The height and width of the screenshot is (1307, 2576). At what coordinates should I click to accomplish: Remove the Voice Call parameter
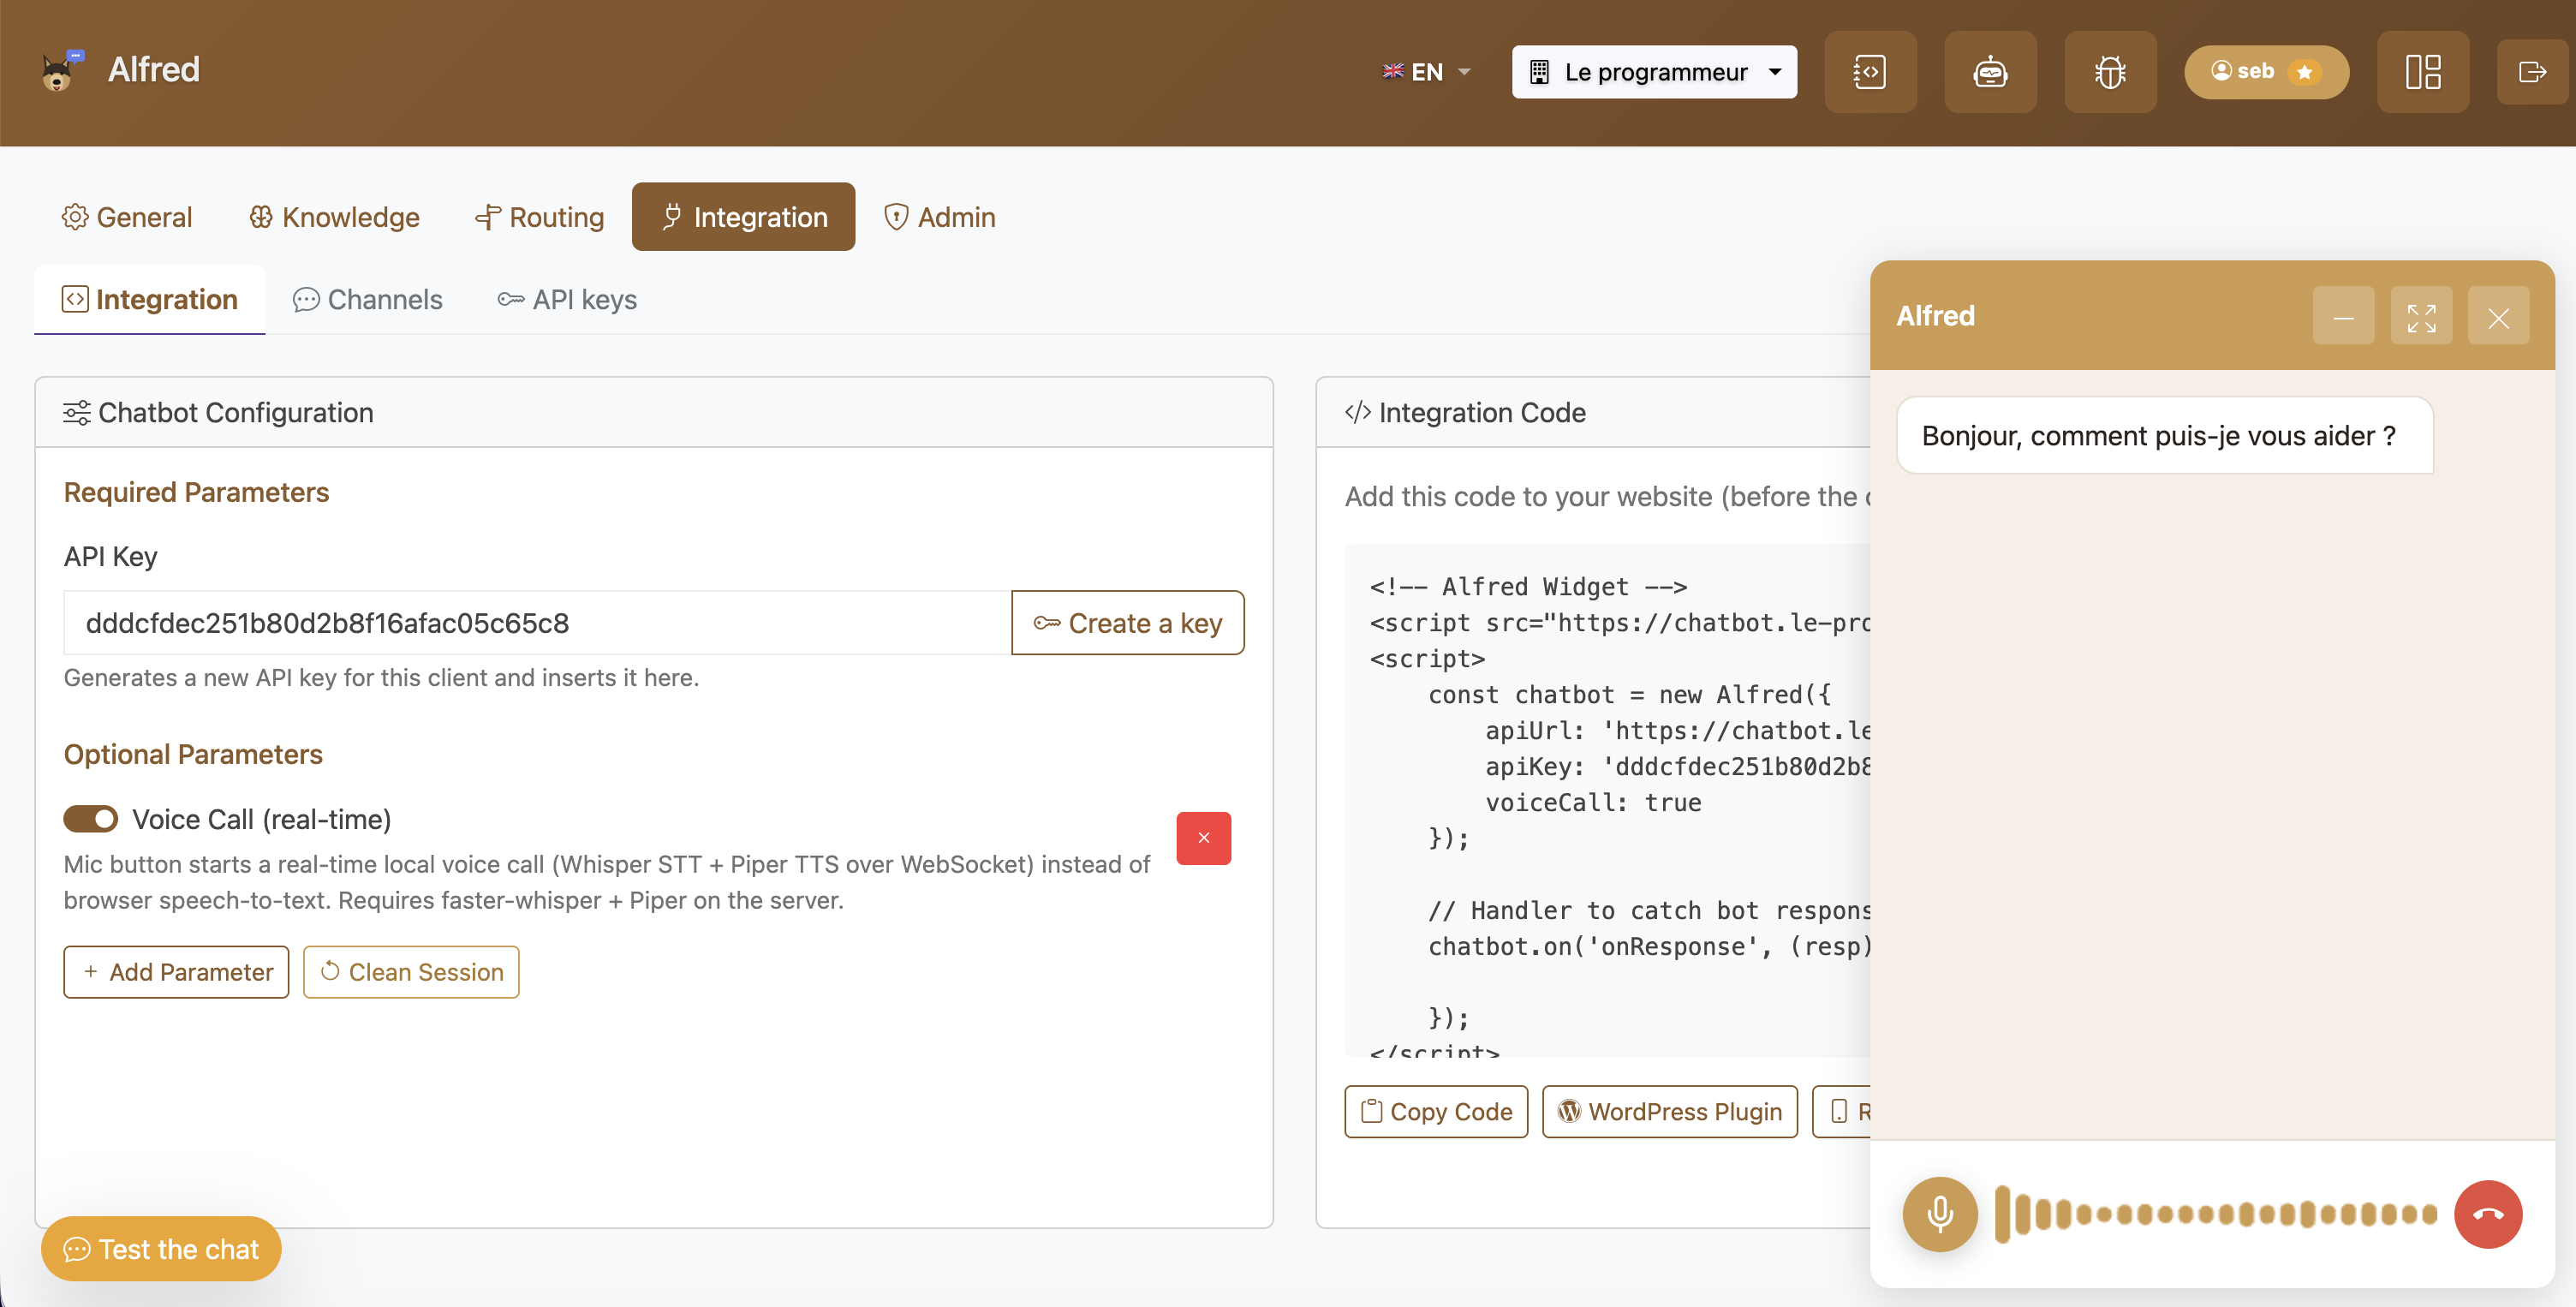click(1204, 838)
